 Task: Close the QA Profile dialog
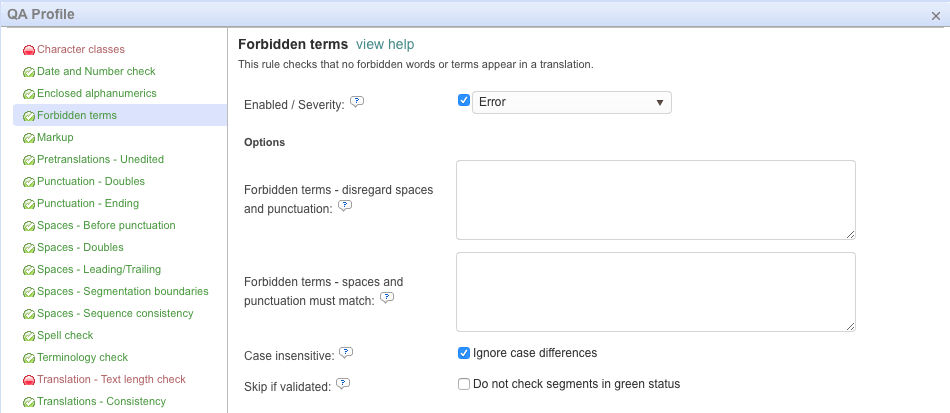pos(935,15)
